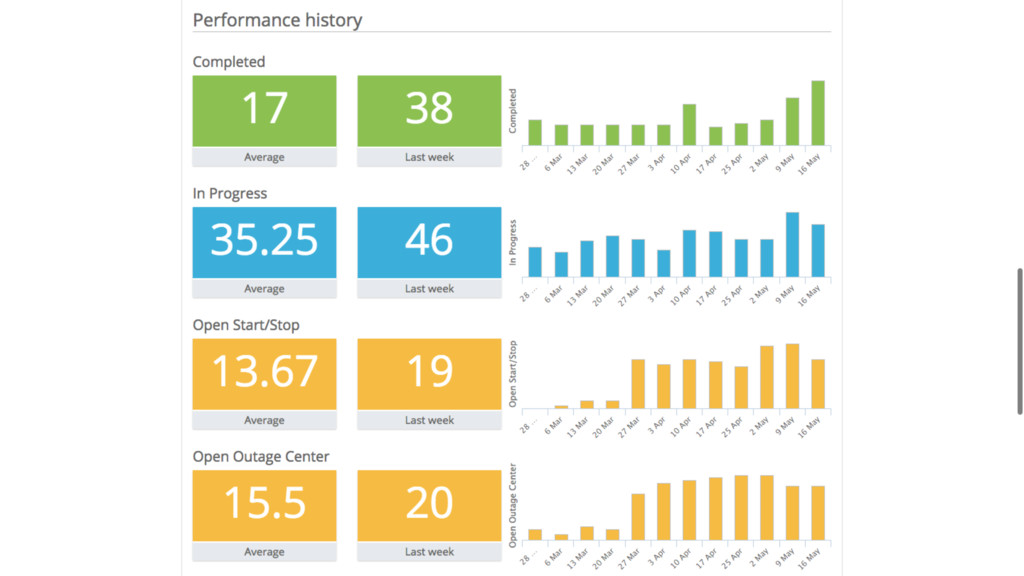Click the 16 May bar in the Completed chart
This screenshot has height=576, width=1024.
coord(818,113)
